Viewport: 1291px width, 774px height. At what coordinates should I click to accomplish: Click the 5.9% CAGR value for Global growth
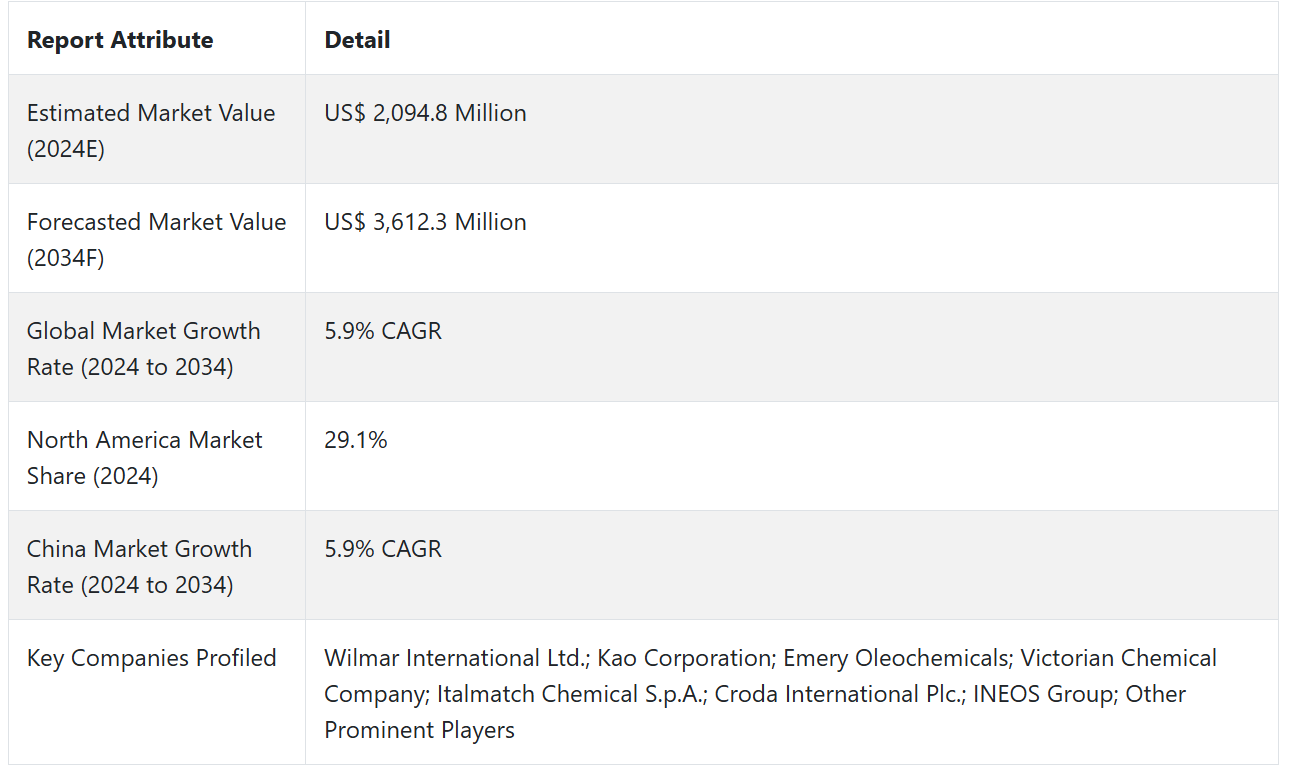pyautogui.click(x=383, y=331)
